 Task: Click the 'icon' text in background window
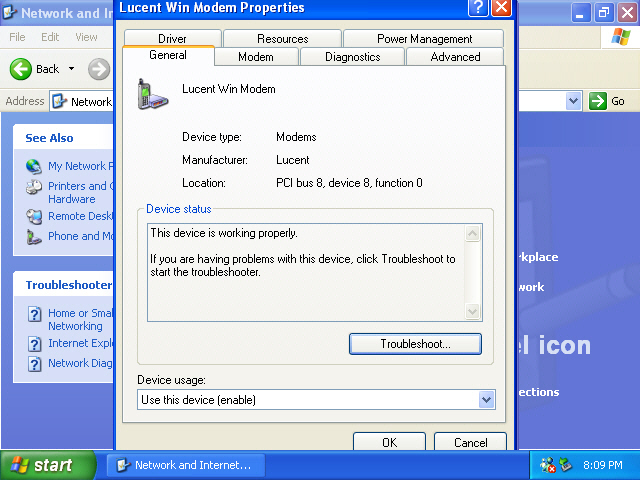point(564,345)
